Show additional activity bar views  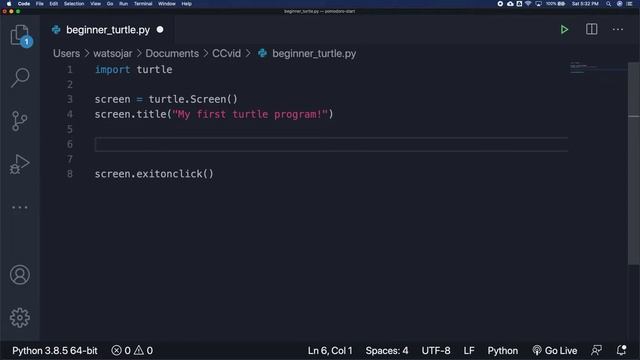[x=20, y=207]
